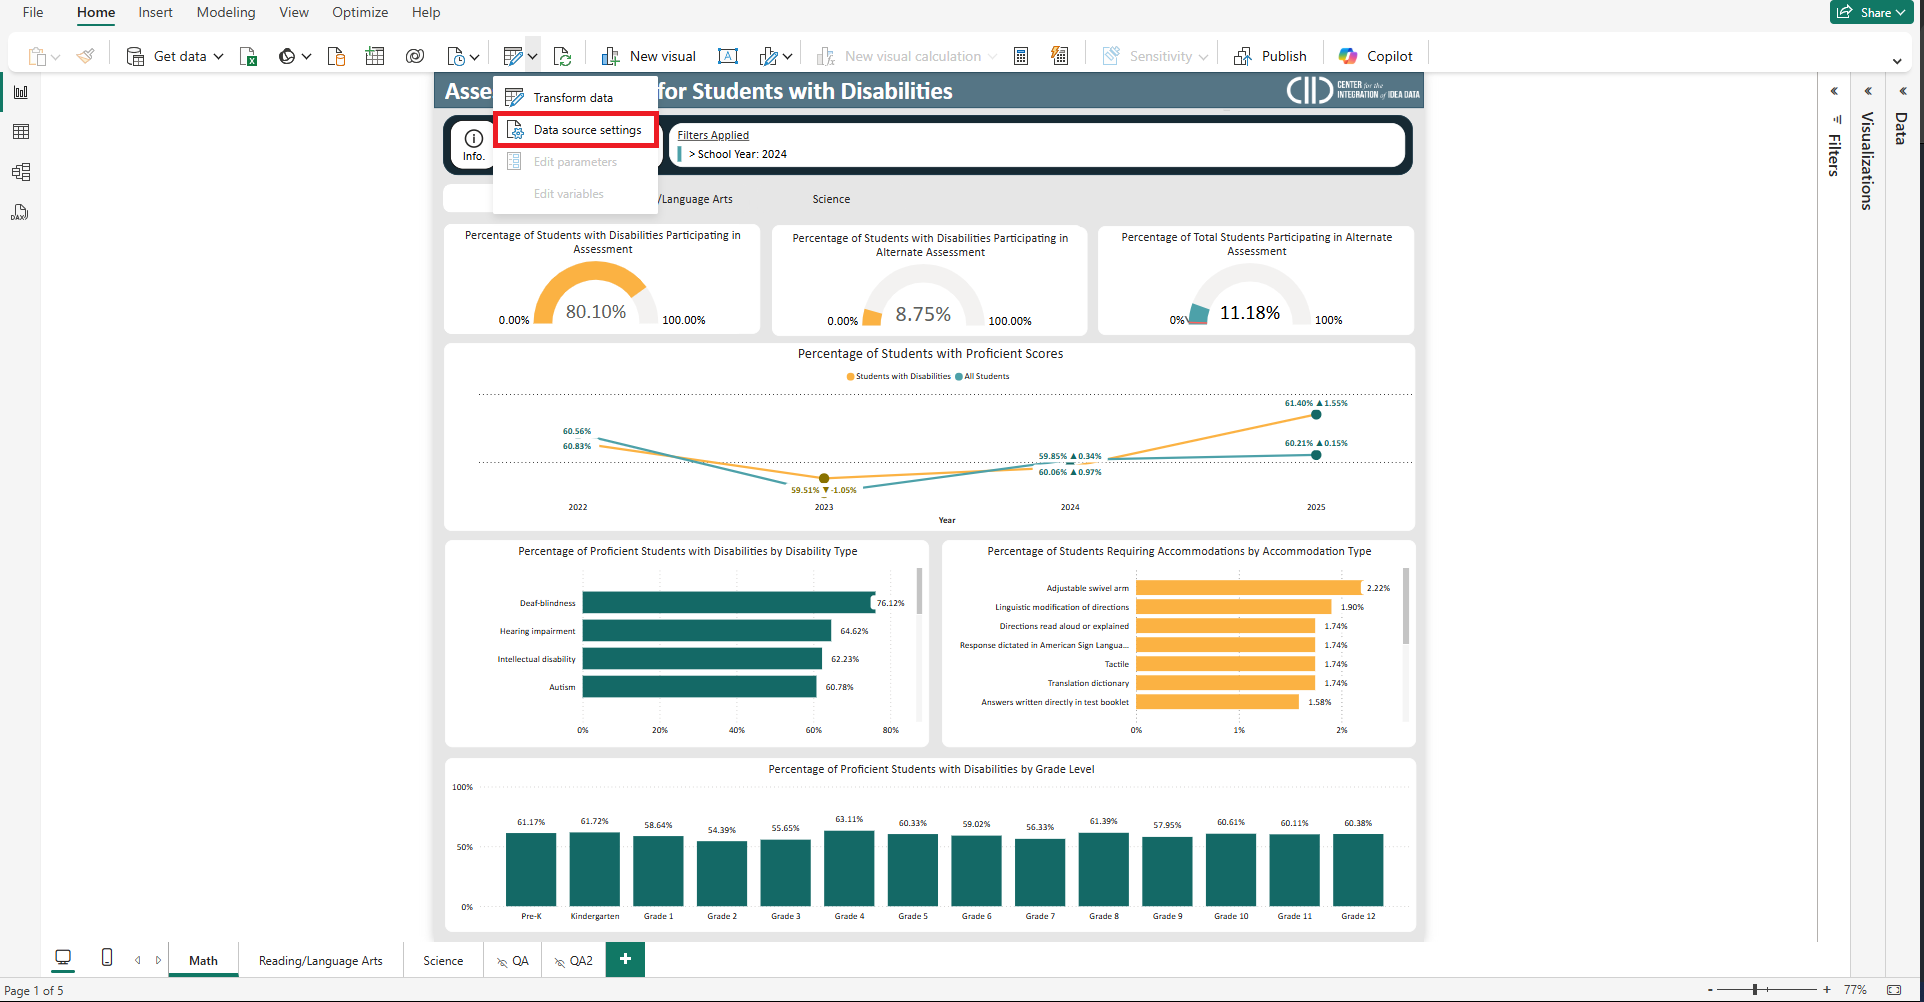Click the Enter data table icon
The image size is (1924, 1002).
[375, 57]
